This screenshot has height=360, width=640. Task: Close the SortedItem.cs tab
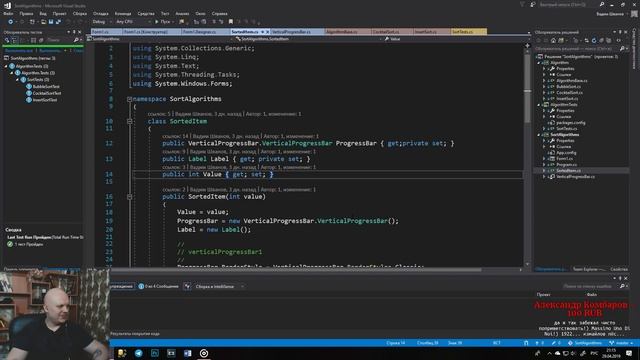pos(268,31)
